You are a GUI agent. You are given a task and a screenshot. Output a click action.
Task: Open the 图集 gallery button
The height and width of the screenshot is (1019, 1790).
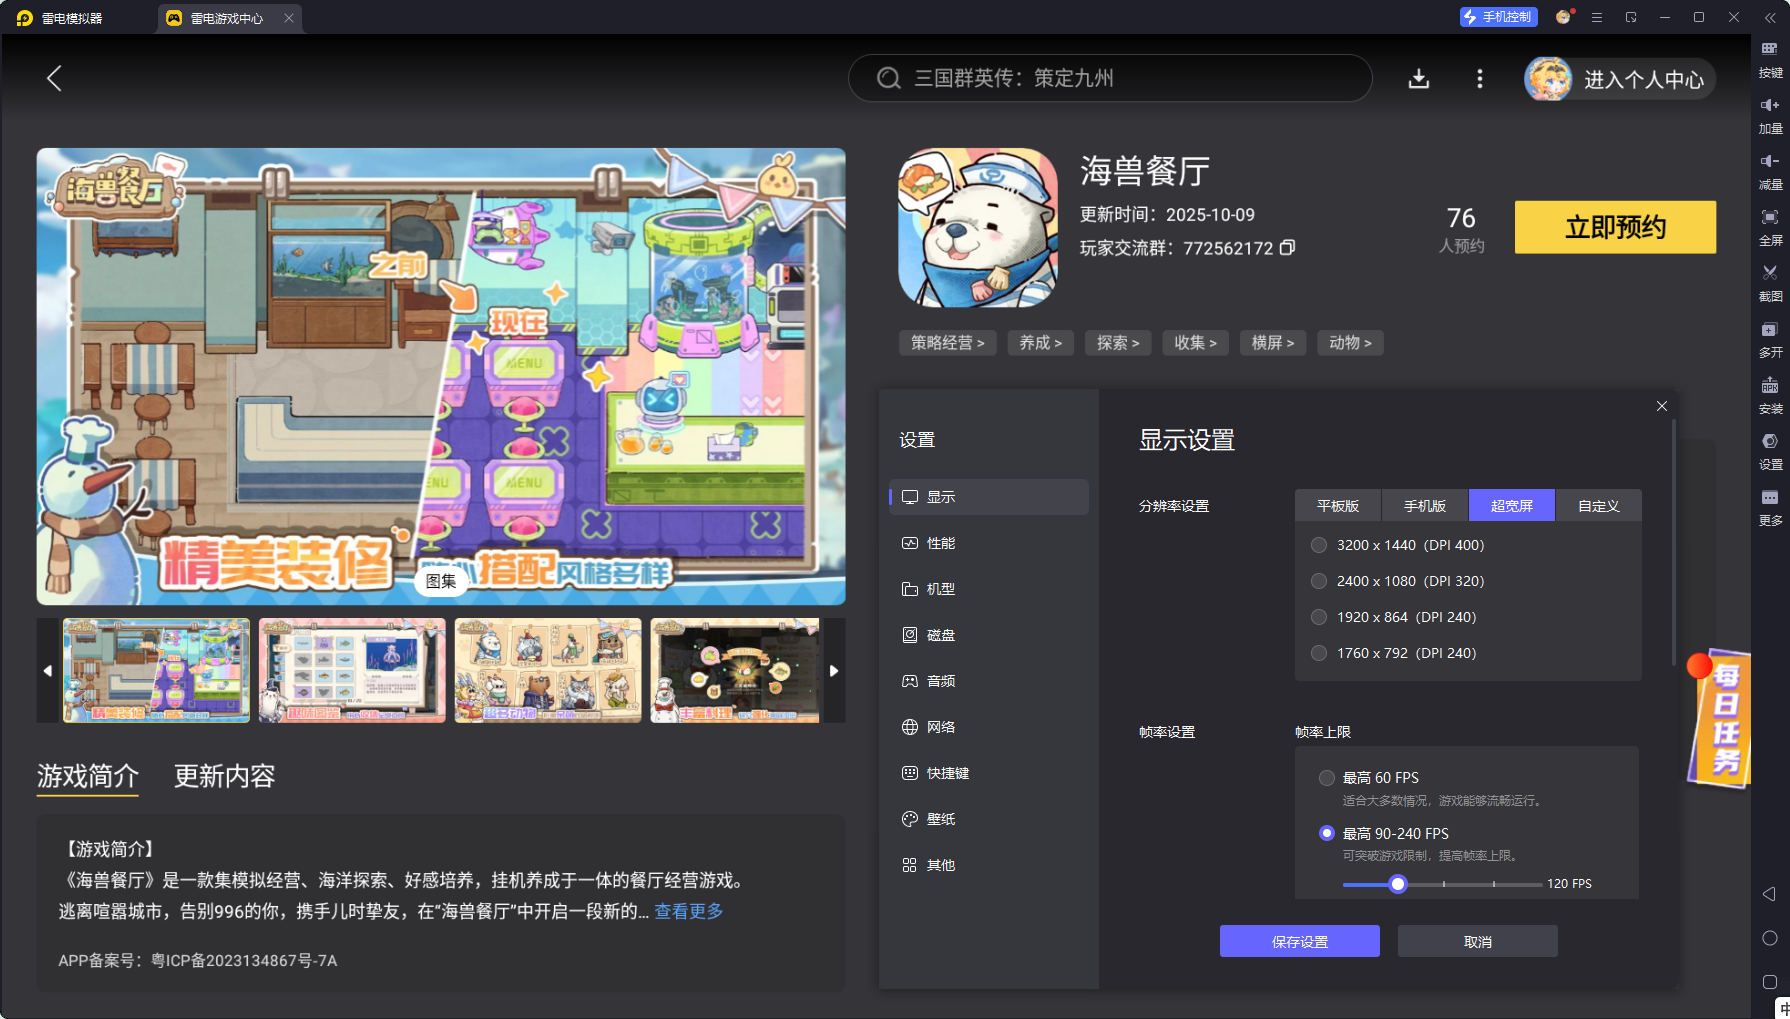(x=441, y=581)
